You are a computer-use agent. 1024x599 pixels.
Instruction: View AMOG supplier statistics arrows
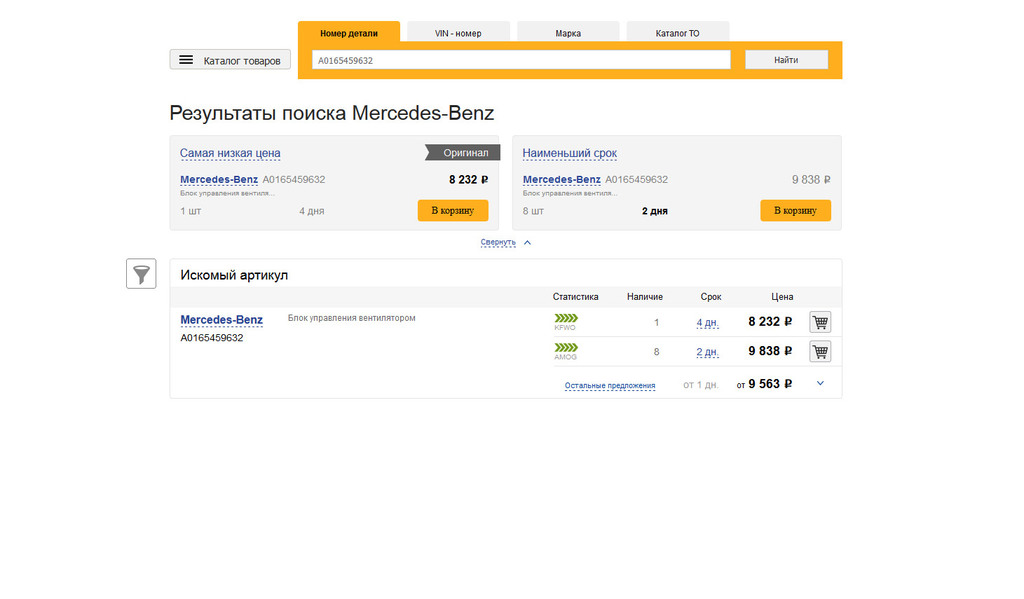[566, 348]
